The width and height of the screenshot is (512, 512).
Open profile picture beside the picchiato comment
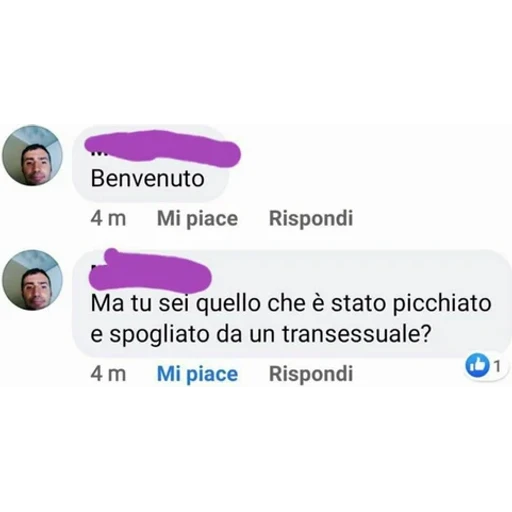click(x=32, y=280)
